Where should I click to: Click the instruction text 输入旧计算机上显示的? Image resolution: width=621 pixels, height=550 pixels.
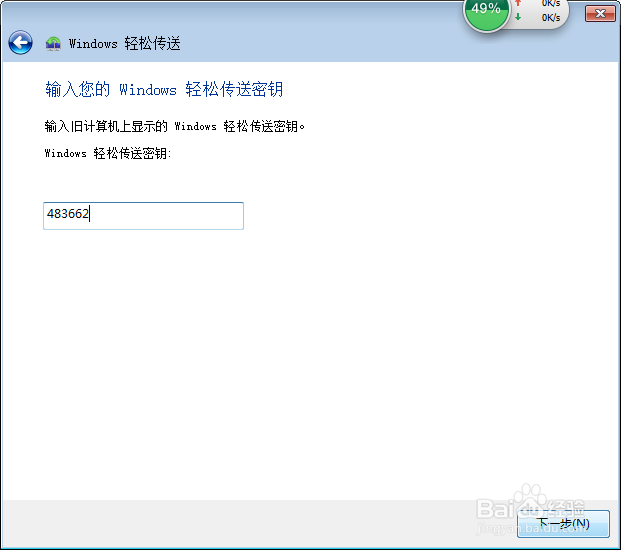(106, 126)
